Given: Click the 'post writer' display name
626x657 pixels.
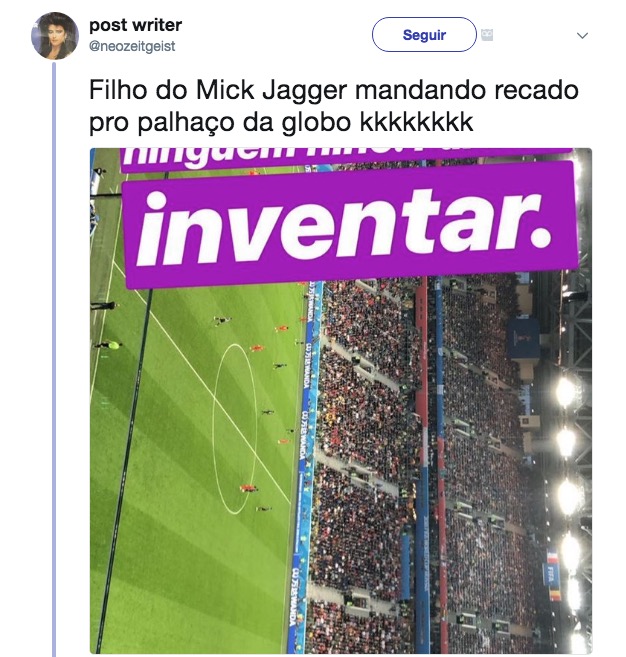Looking at the screenshot, I should 135,25.
